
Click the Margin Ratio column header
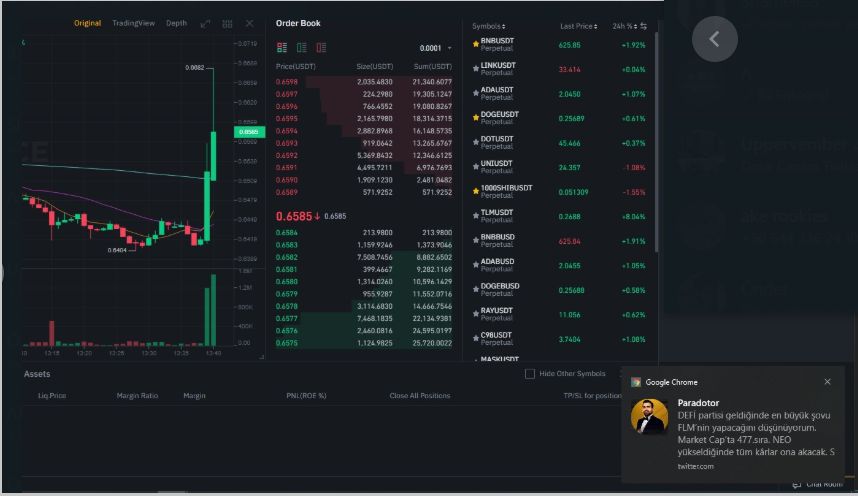tap(137, 395)
